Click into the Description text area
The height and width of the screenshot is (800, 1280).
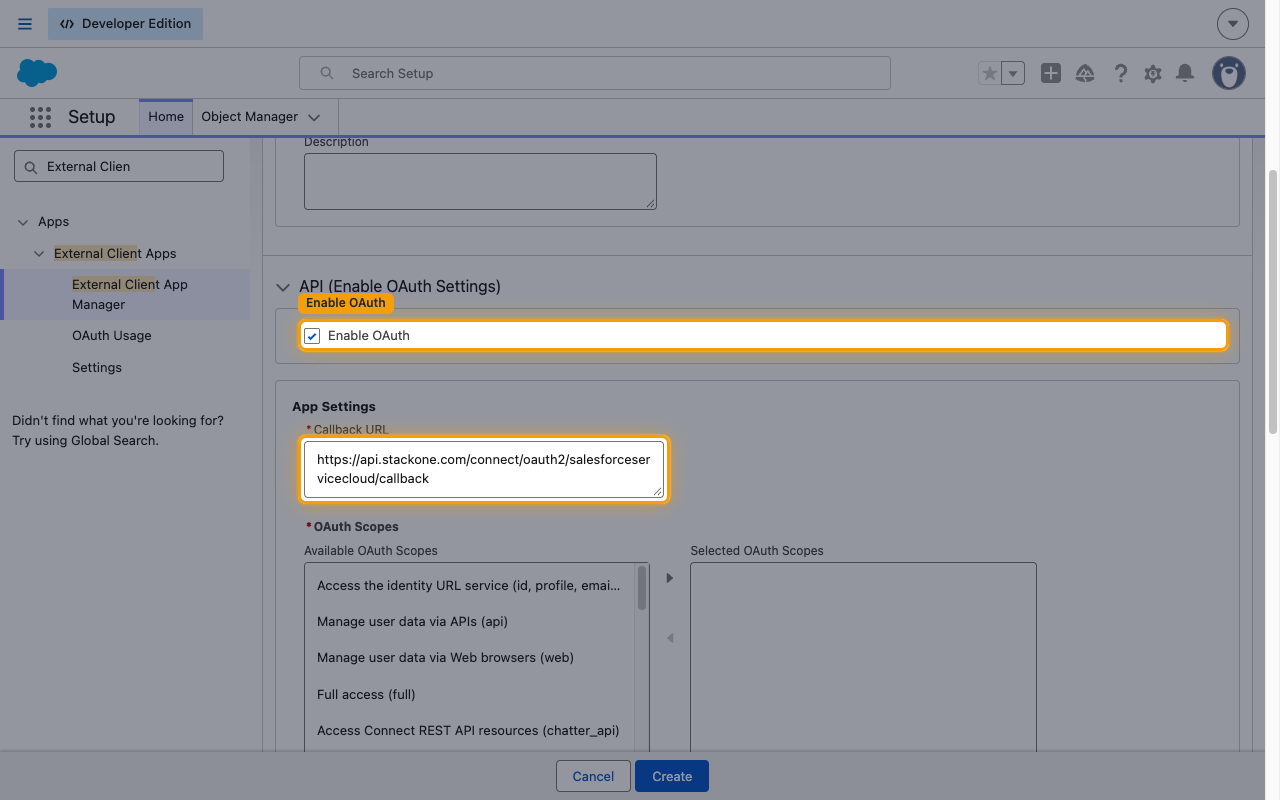click(x=480, y=181)
